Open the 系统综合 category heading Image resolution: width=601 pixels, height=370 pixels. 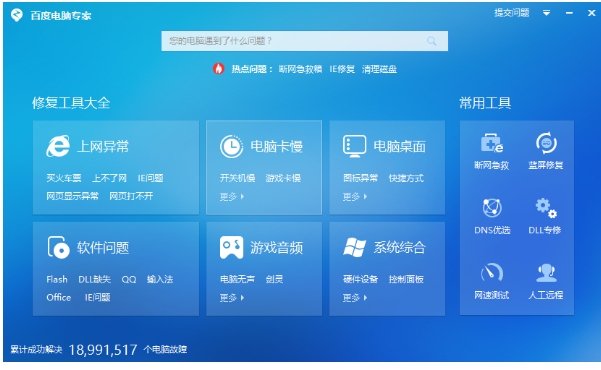point(399,248)
